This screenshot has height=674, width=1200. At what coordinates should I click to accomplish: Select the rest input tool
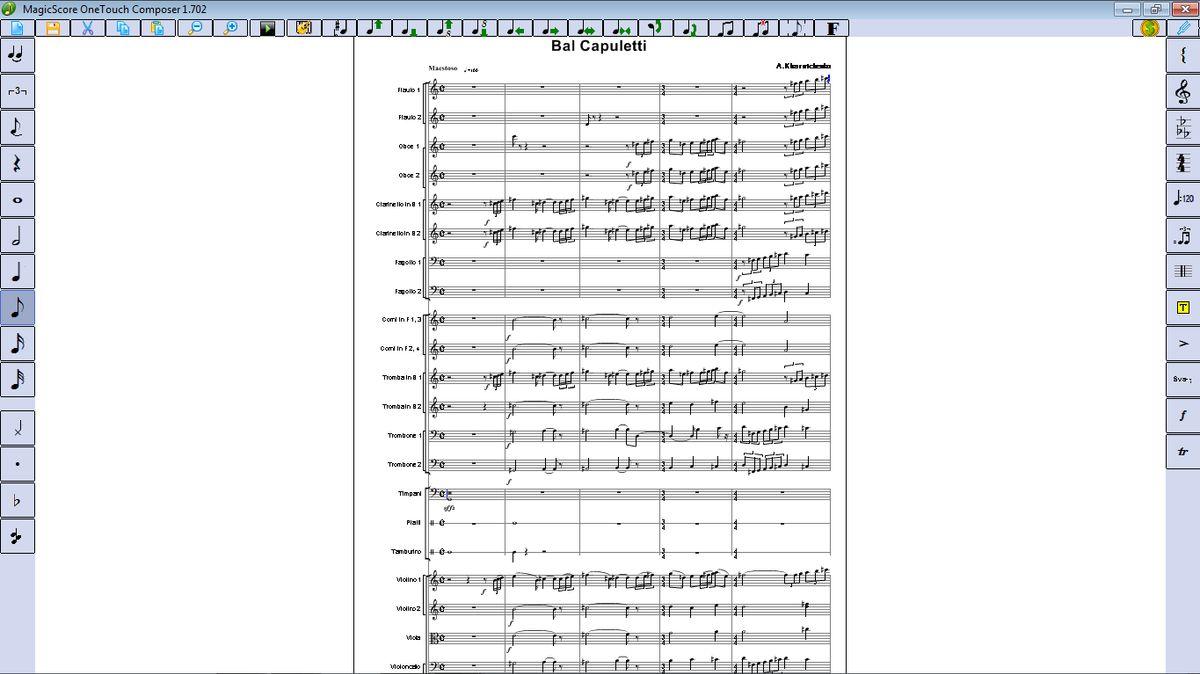(x=17, y=163)
